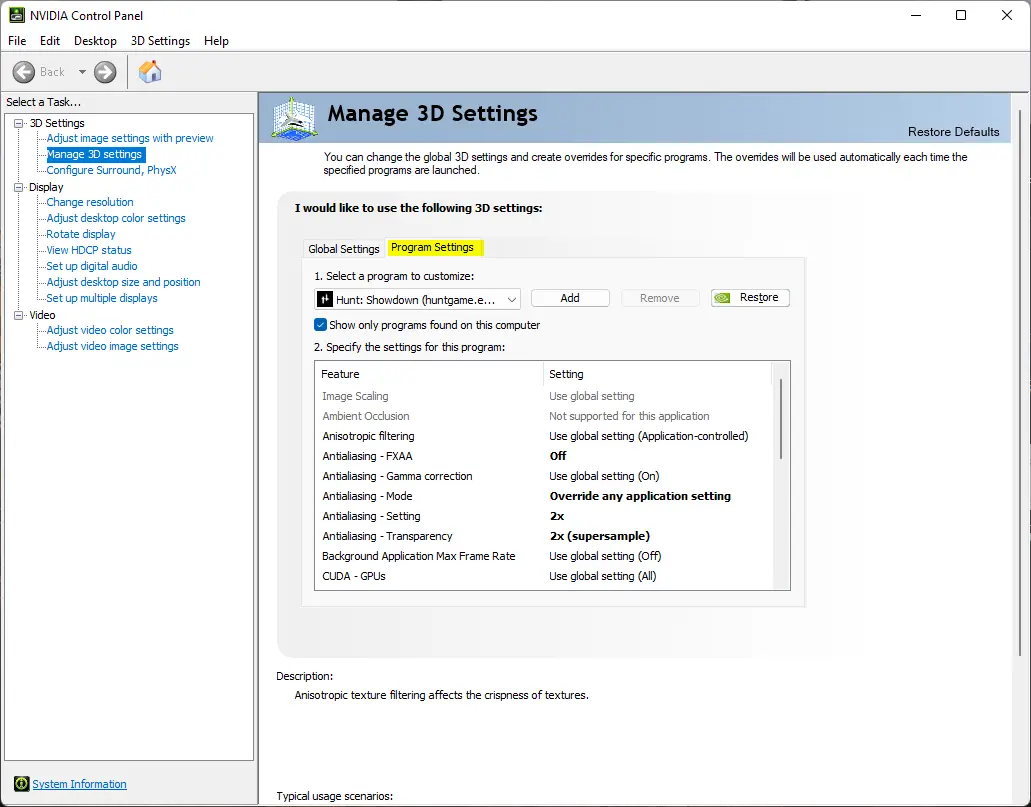Image resolution: width=1031 pixels, height=807 pixels.
Task: Collapse the 3D Settings tree node
Action: 18,123
